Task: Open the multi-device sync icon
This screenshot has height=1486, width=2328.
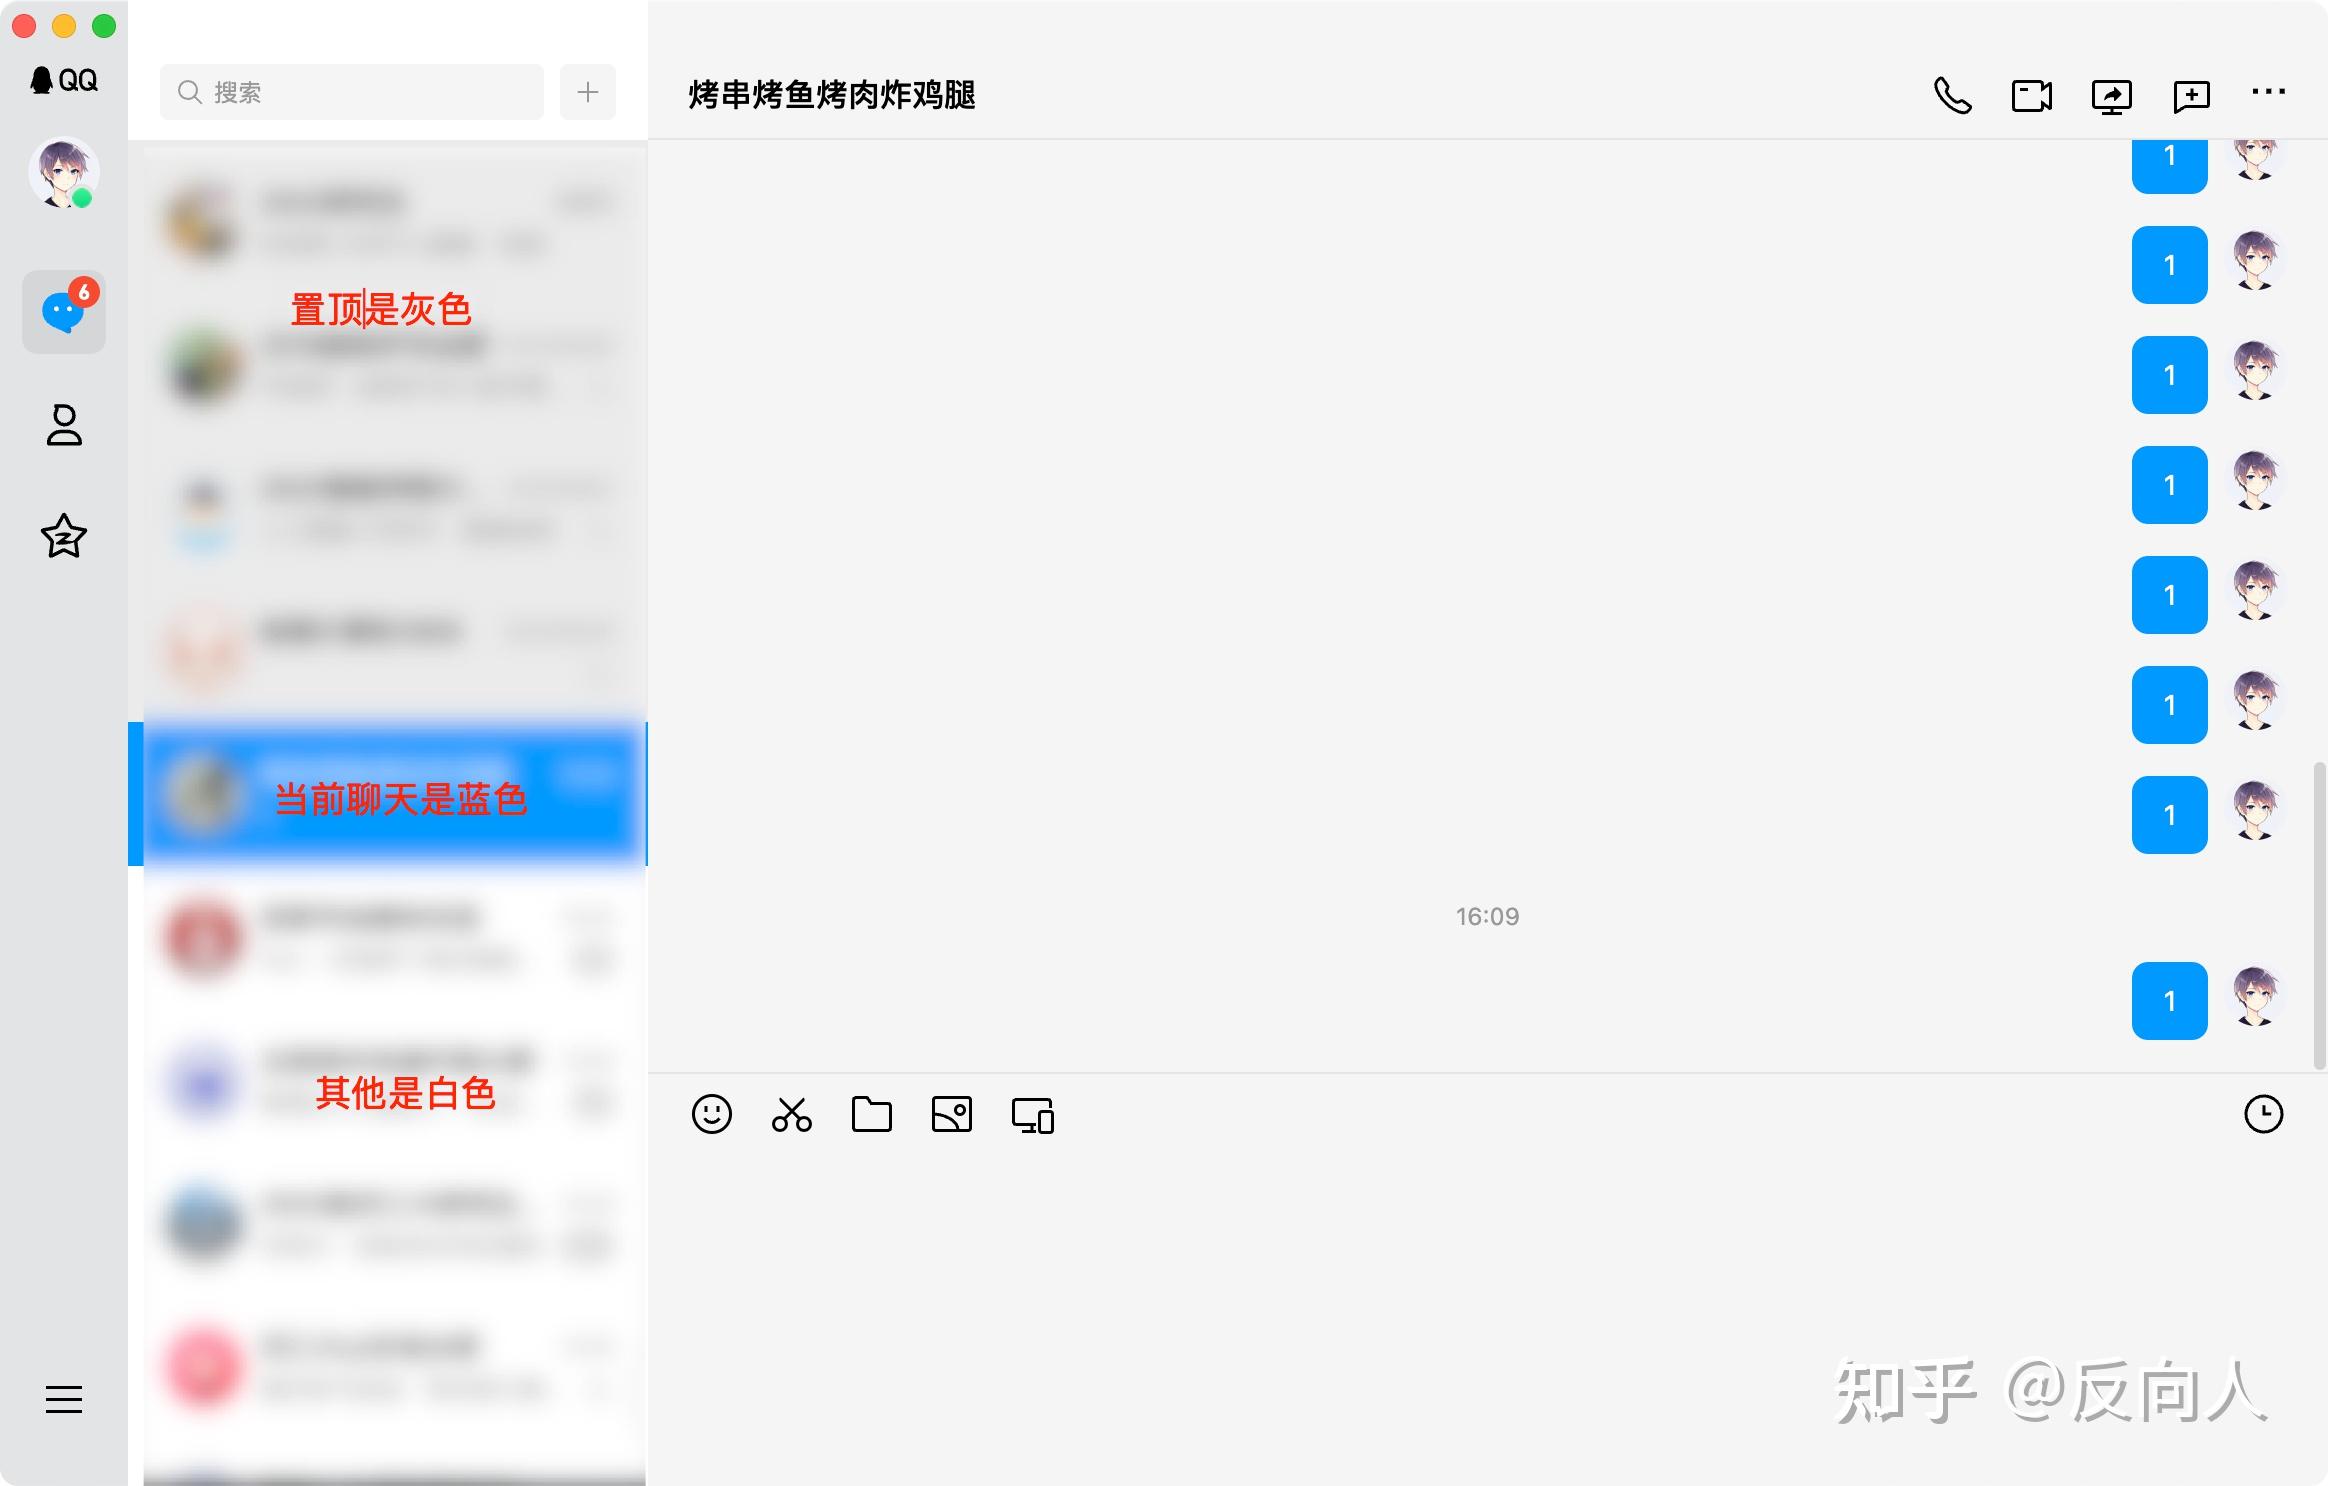Action: coord(1032,1114)
